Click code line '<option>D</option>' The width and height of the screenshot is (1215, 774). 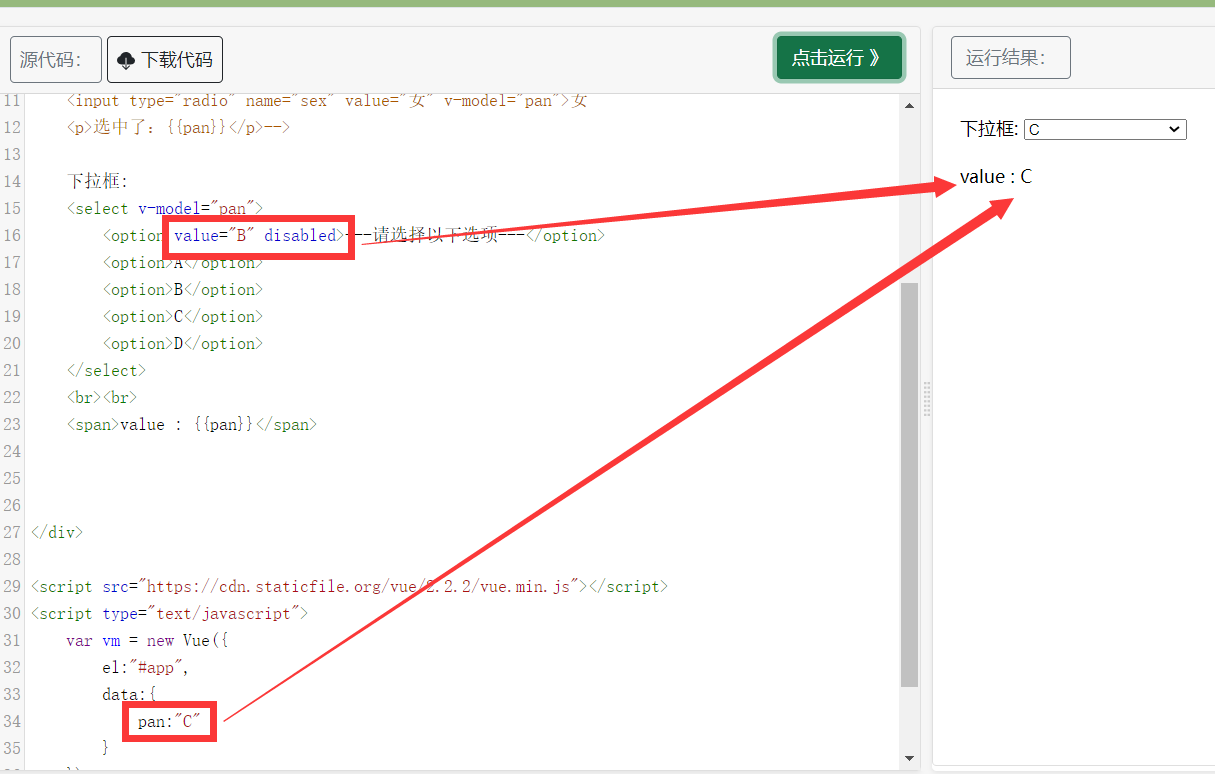(182, 343)
